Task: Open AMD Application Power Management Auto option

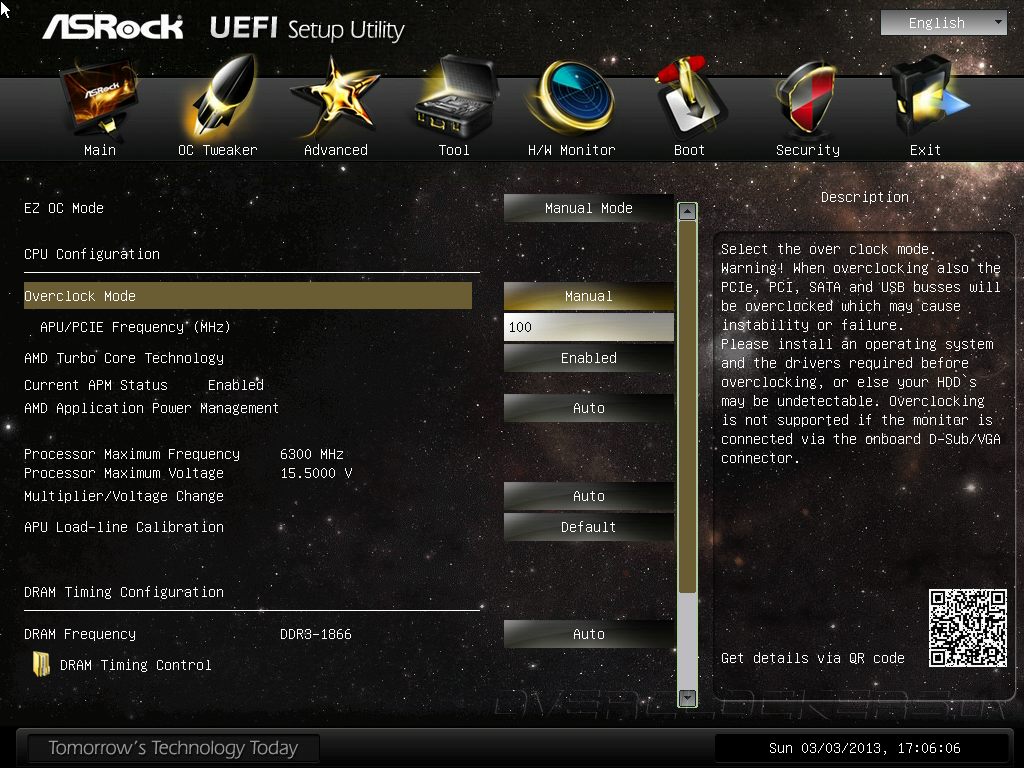Action: pyautogui.click(x=588, y=408)
